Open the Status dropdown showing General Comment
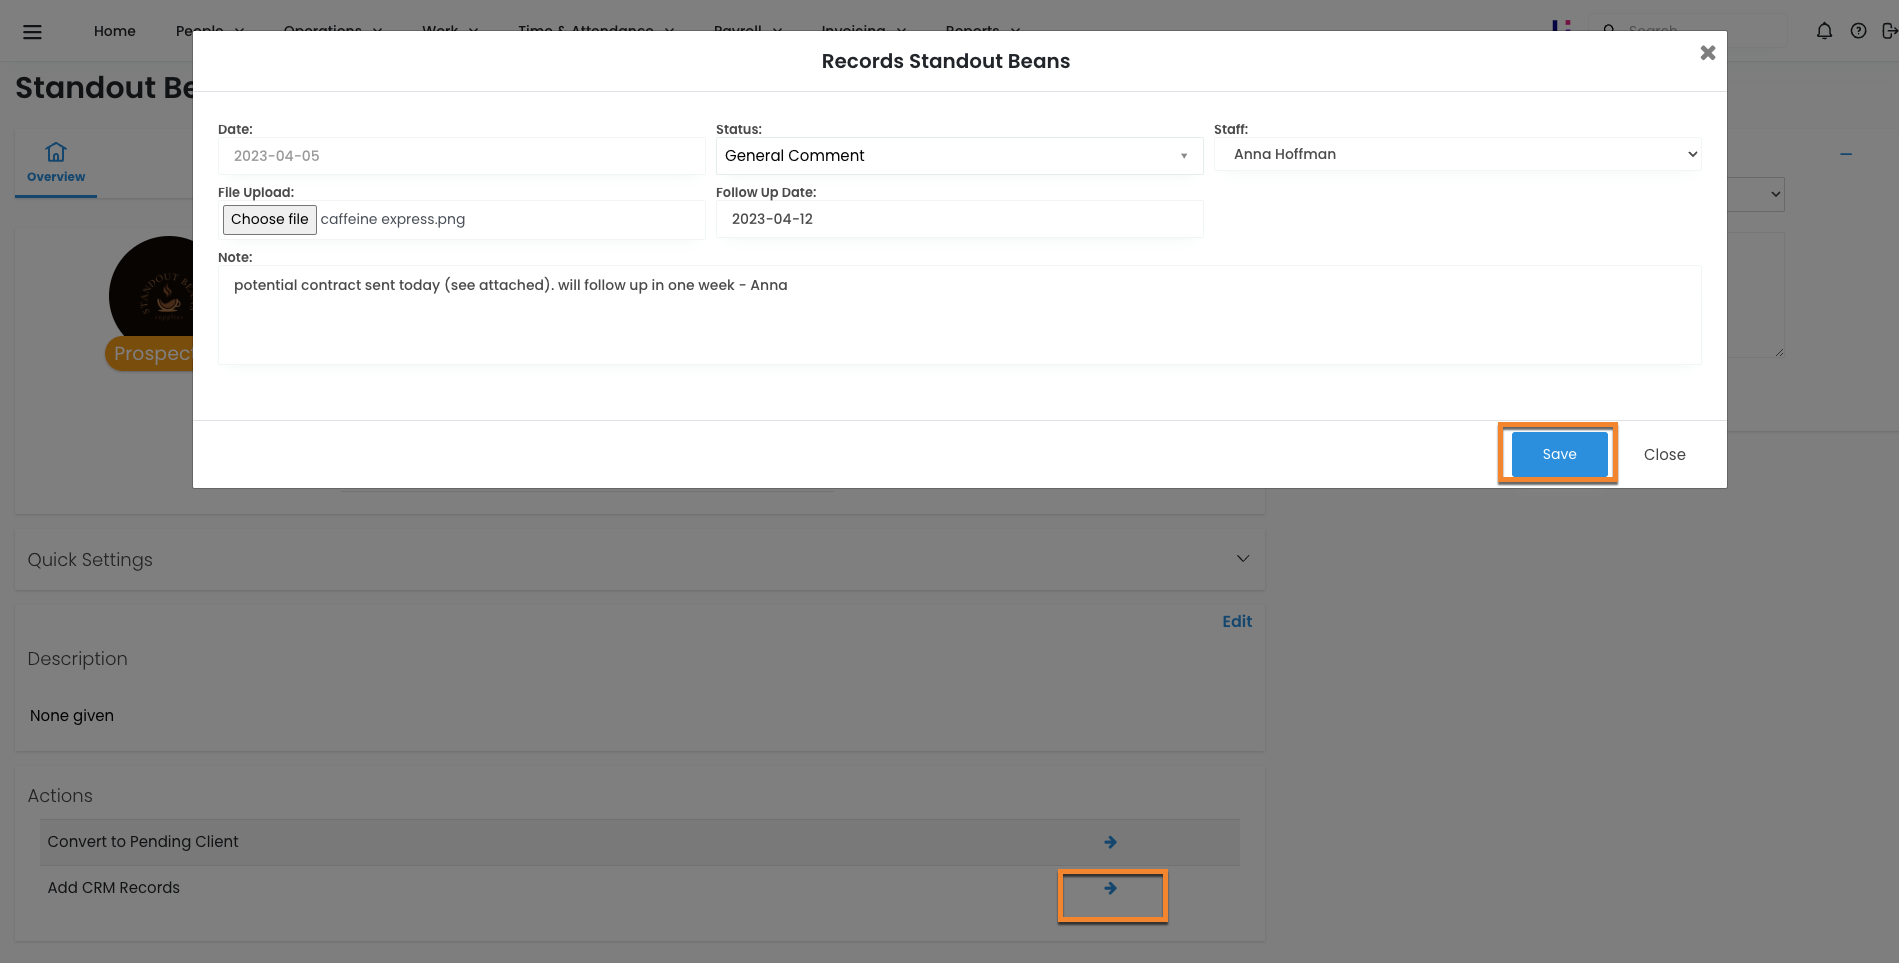 (958, 156)
